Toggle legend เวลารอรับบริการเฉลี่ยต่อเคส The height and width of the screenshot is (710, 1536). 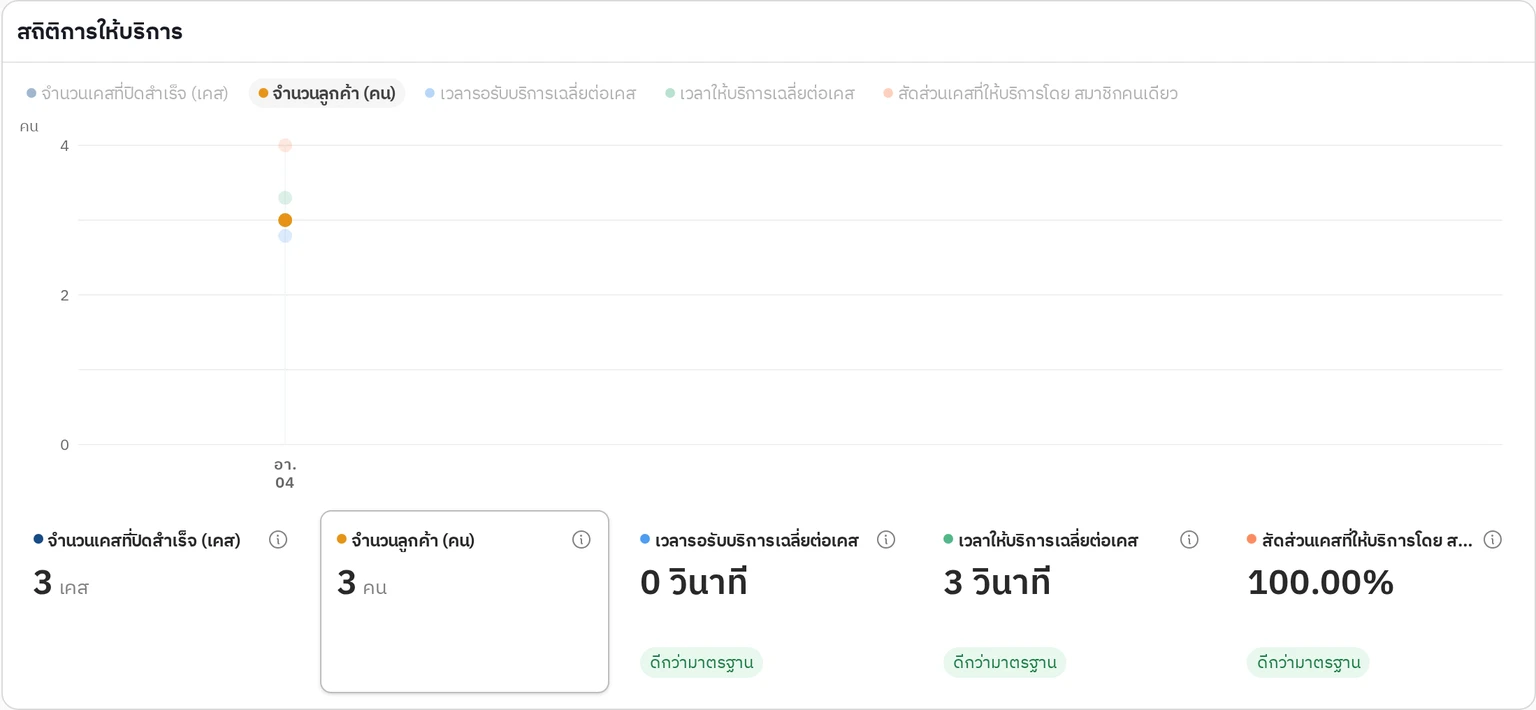(530, 93)
